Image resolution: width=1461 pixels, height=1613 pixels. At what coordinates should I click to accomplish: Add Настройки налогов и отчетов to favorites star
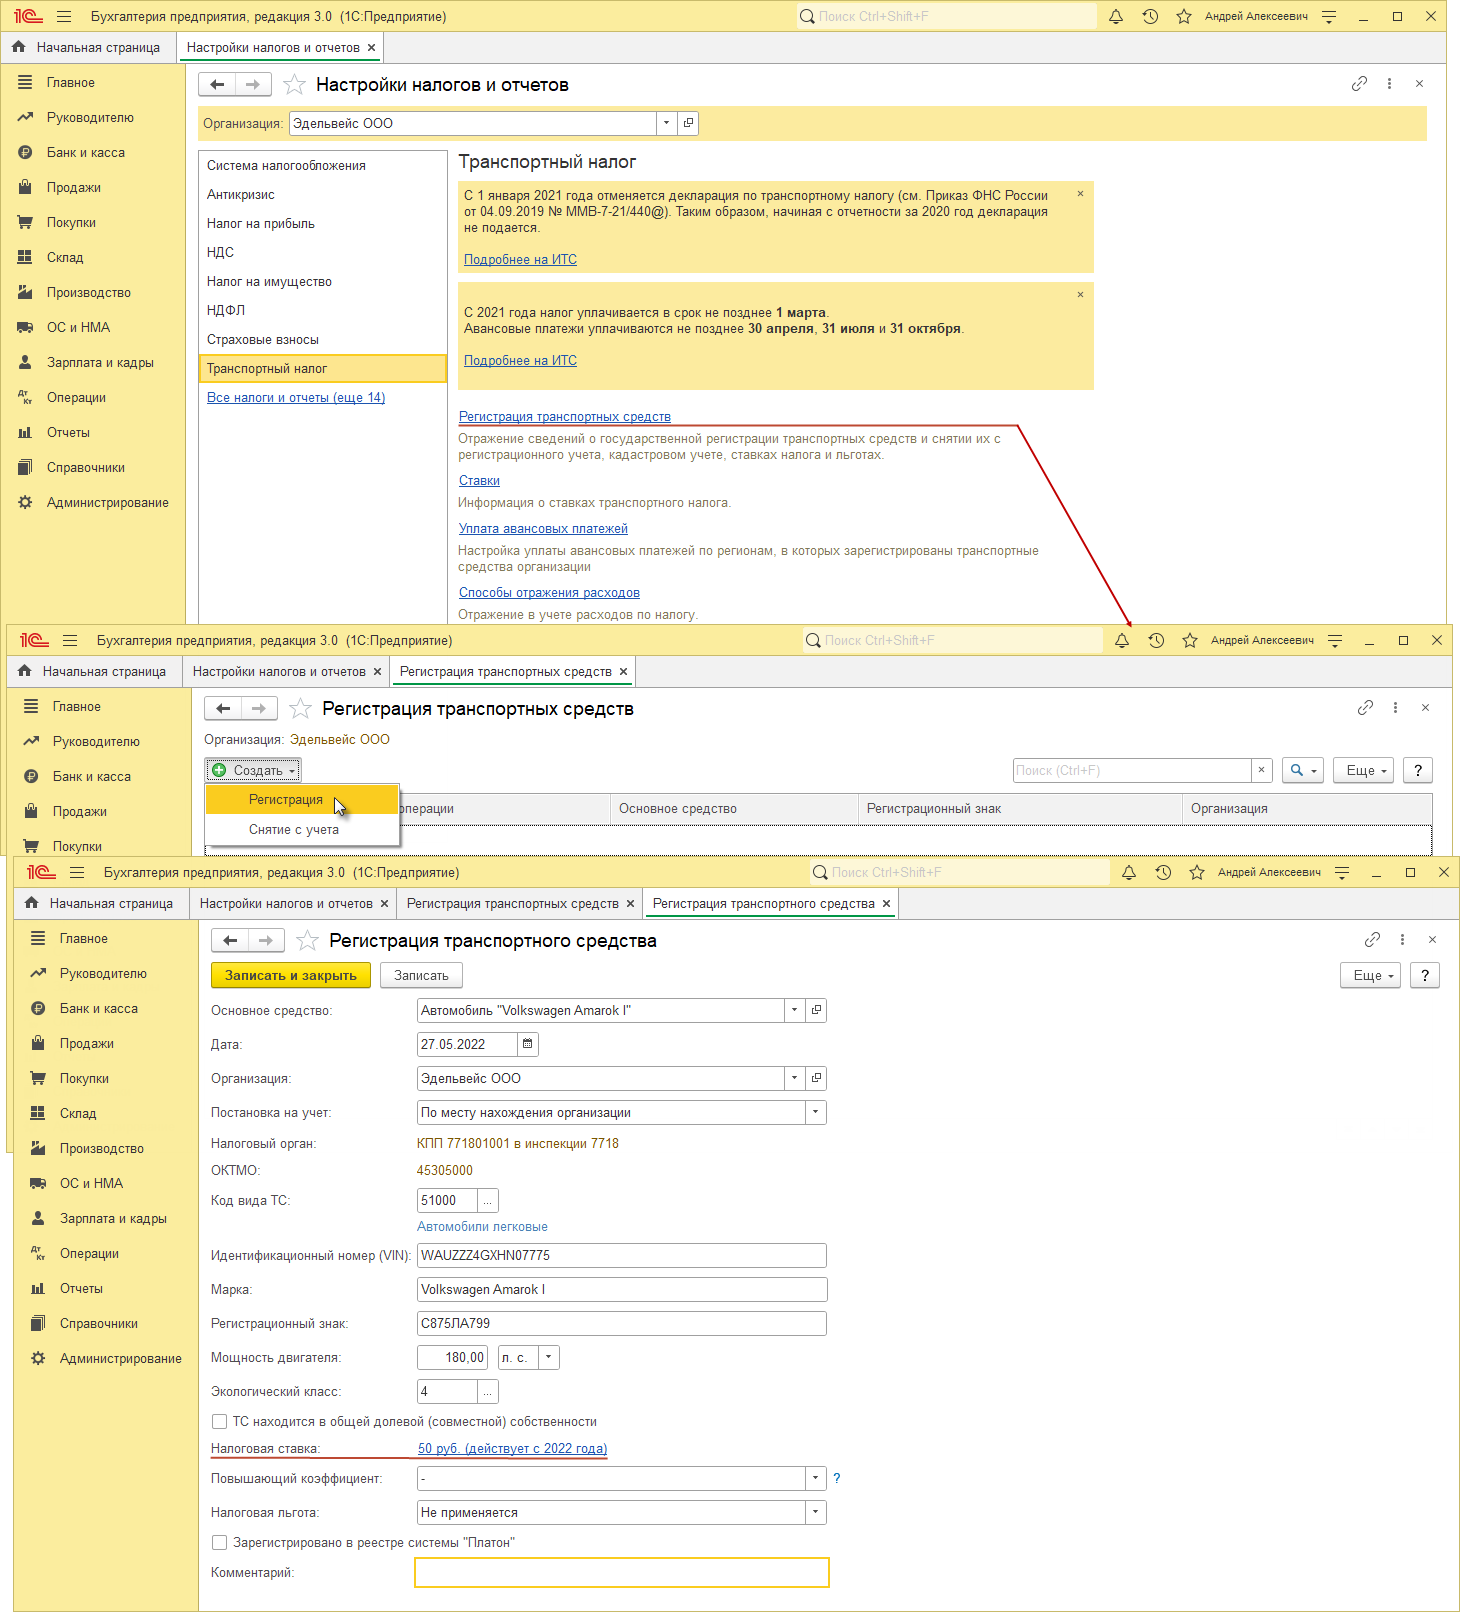pyautogui.click(x=294, y=85)
